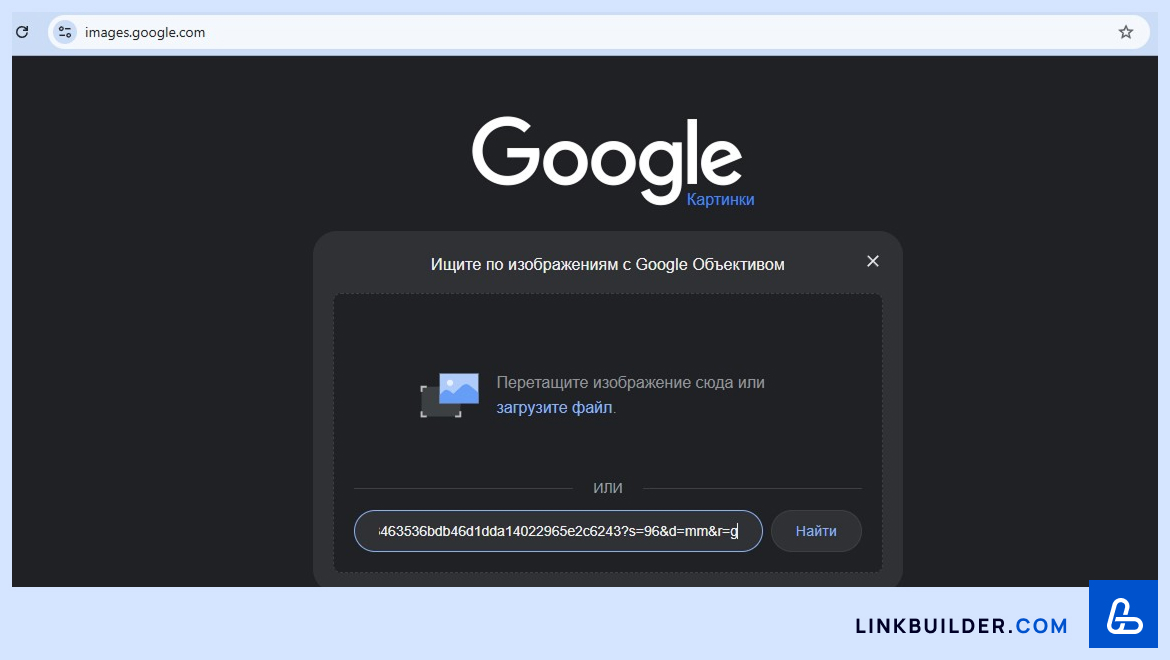
Task: Click the Перетащите изображение сюда text
Action: (631, 383)
